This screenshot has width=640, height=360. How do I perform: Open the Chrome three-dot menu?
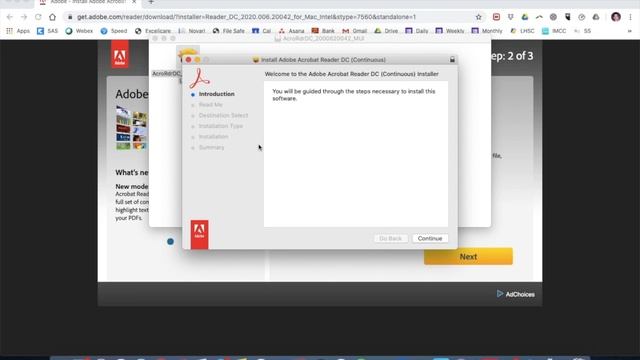click(x=631, y=17)
